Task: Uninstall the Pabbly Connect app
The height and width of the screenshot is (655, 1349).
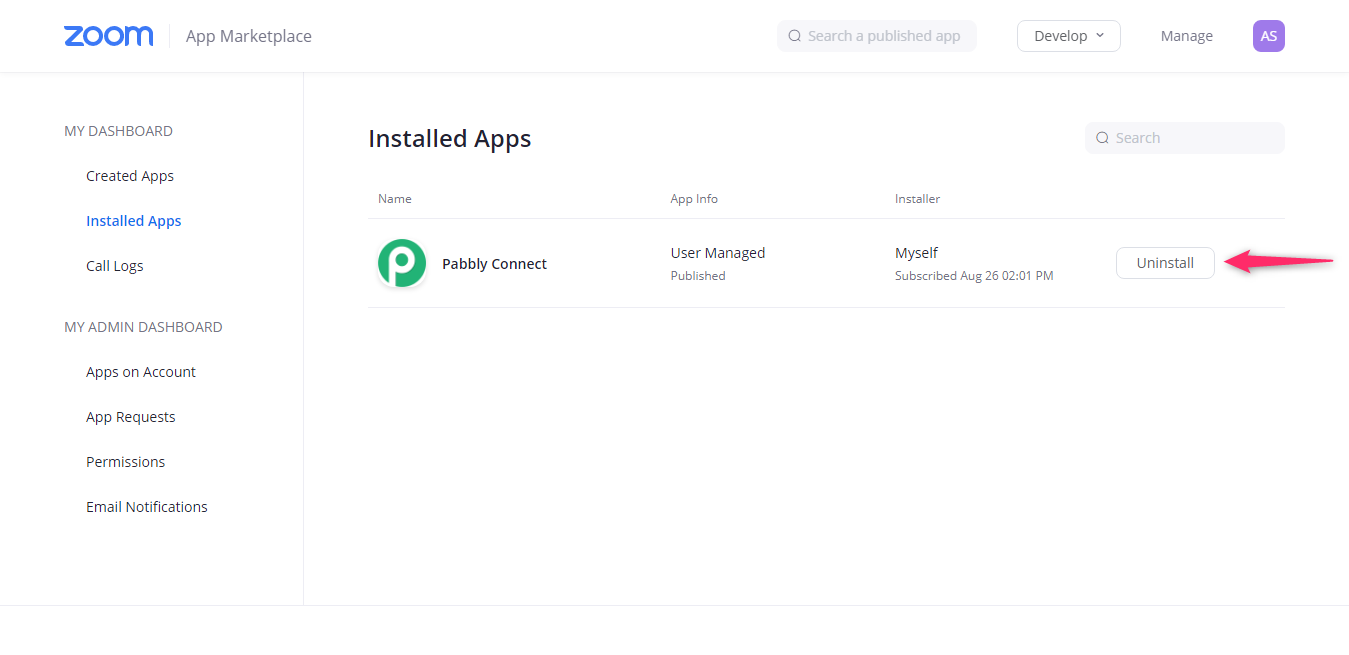Action: 1165,263
